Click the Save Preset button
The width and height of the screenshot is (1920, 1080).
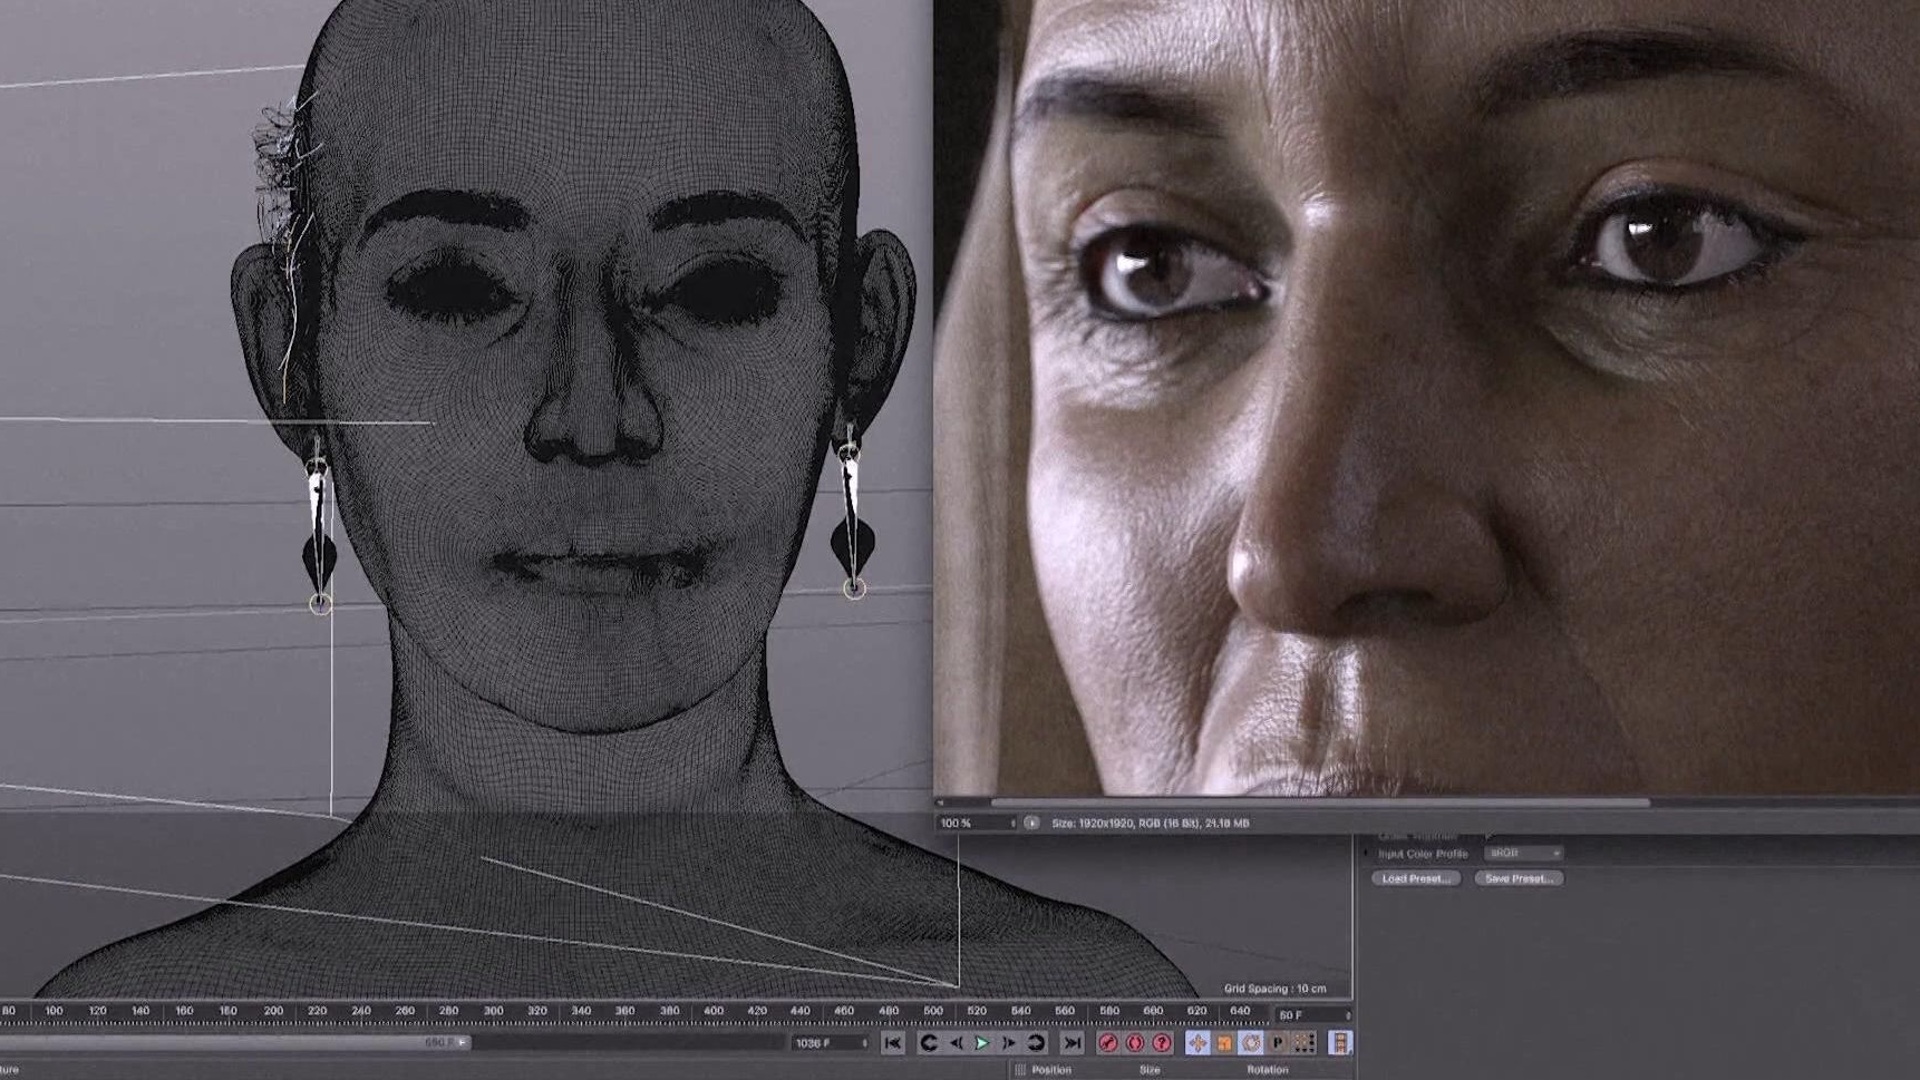click(x=1518, y=878)
